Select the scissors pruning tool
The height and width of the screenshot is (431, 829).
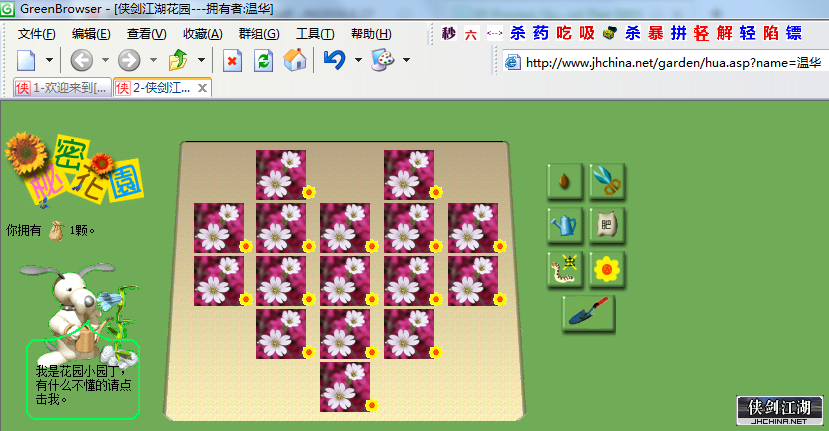[x=607, y=181]
